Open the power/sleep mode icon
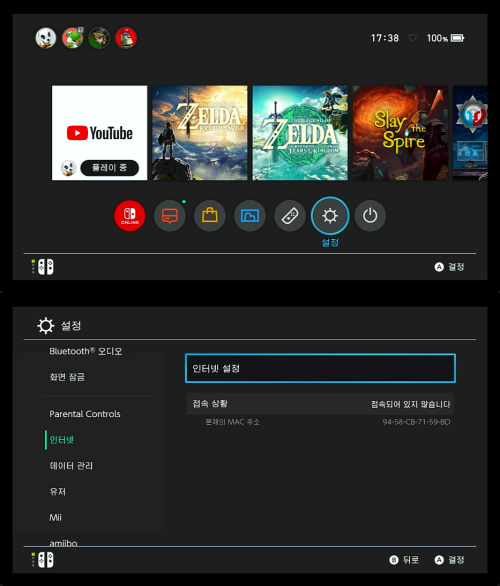 [370, 216]
